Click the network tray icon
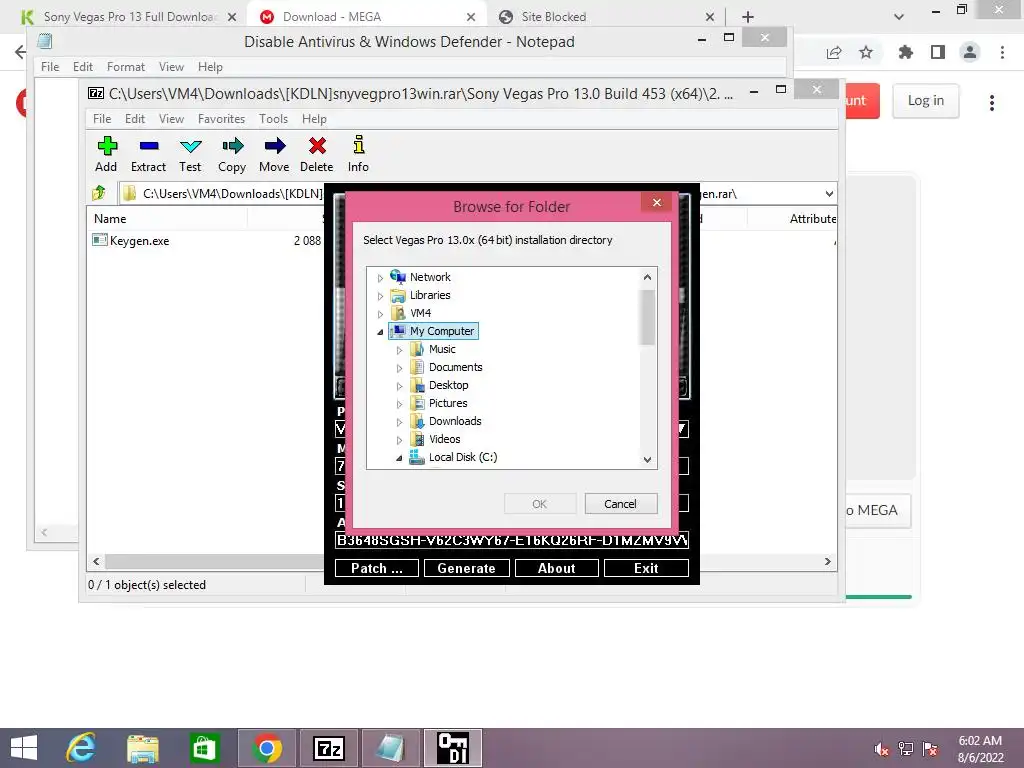Image resolution: width=1024 pixels, height=768 pixels. point(906,749)
